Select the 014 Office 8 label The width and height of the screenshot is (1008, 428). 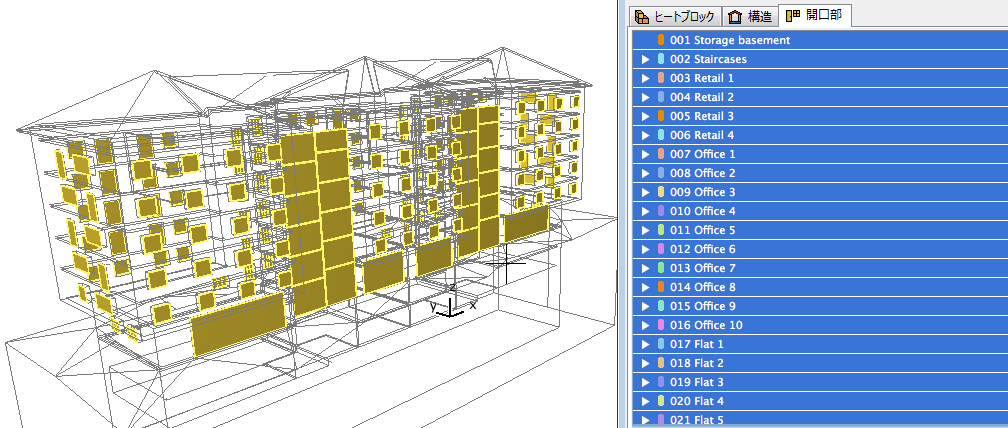(703, 287)
